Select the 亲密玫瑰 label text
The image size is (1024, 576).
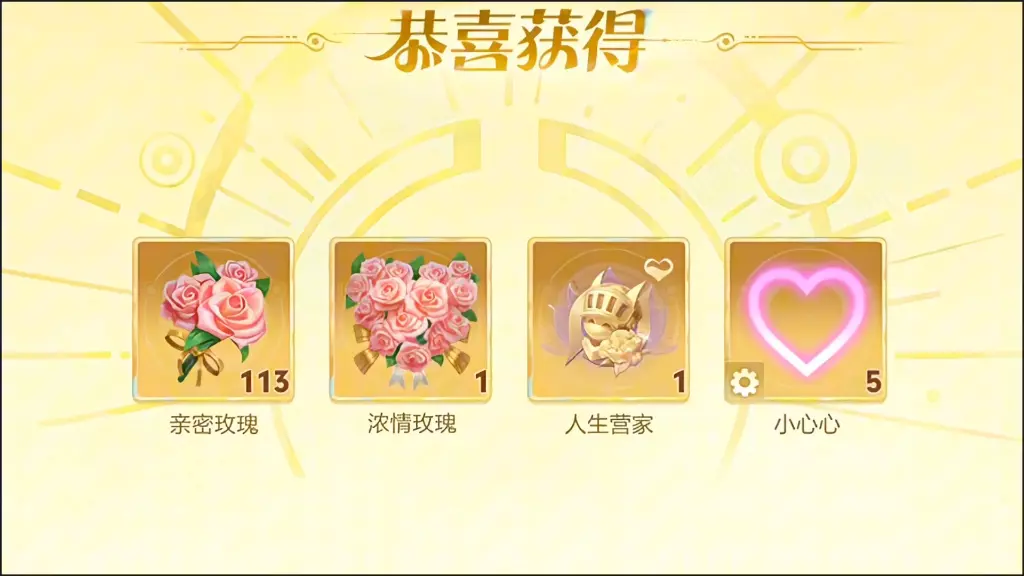click(x=214, y=424)
